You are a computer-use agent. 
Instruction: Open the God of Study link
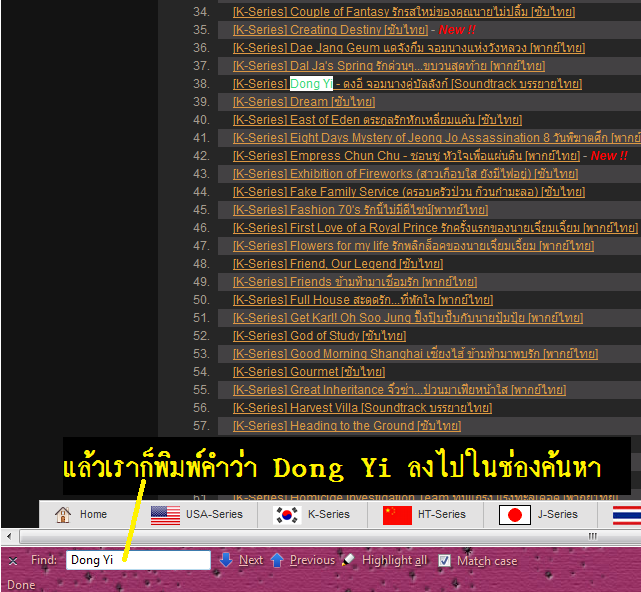pos(319,336)
